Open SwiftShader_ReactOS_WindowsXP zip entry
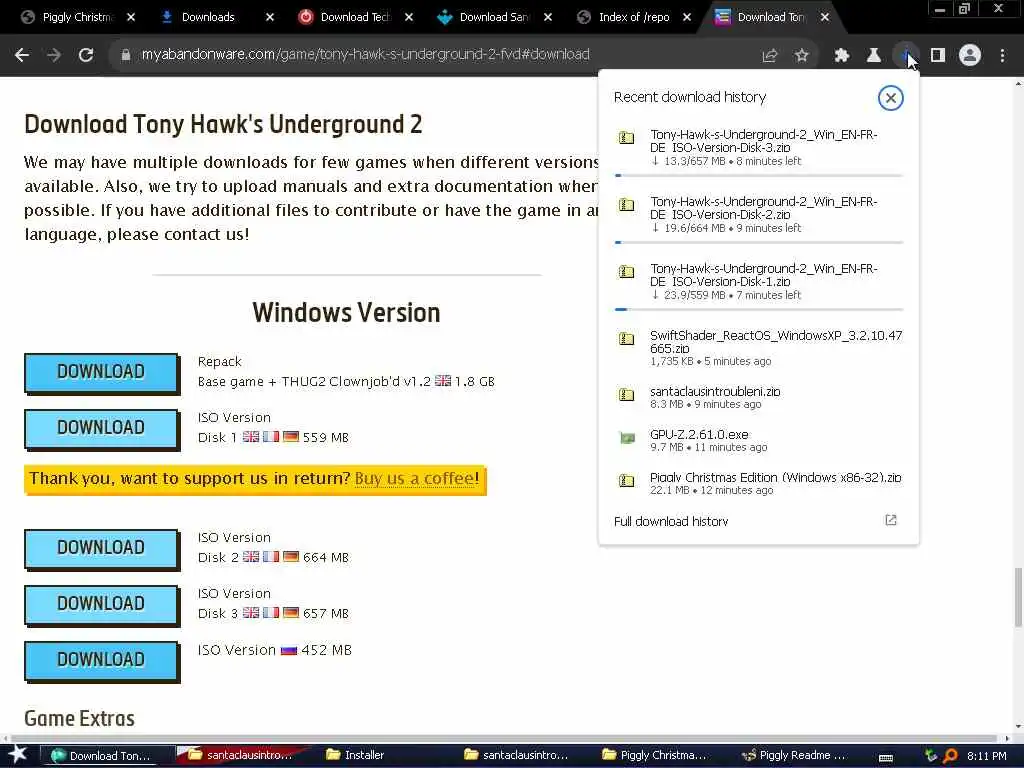The image size is (1024, 768). coord(759,347)
